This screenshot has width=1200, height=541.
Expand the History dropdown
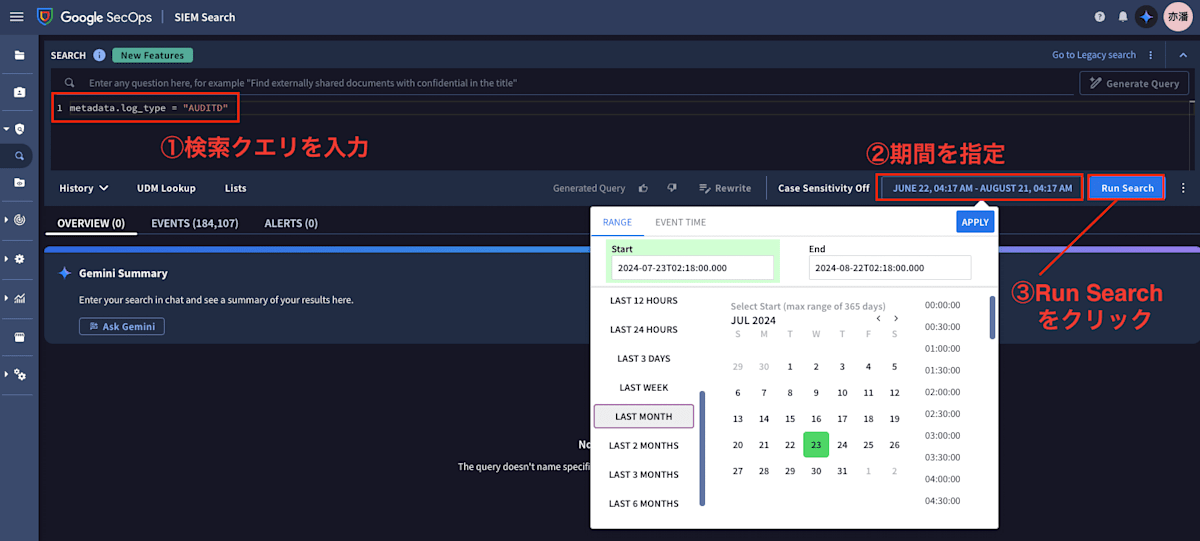point(83,188)
